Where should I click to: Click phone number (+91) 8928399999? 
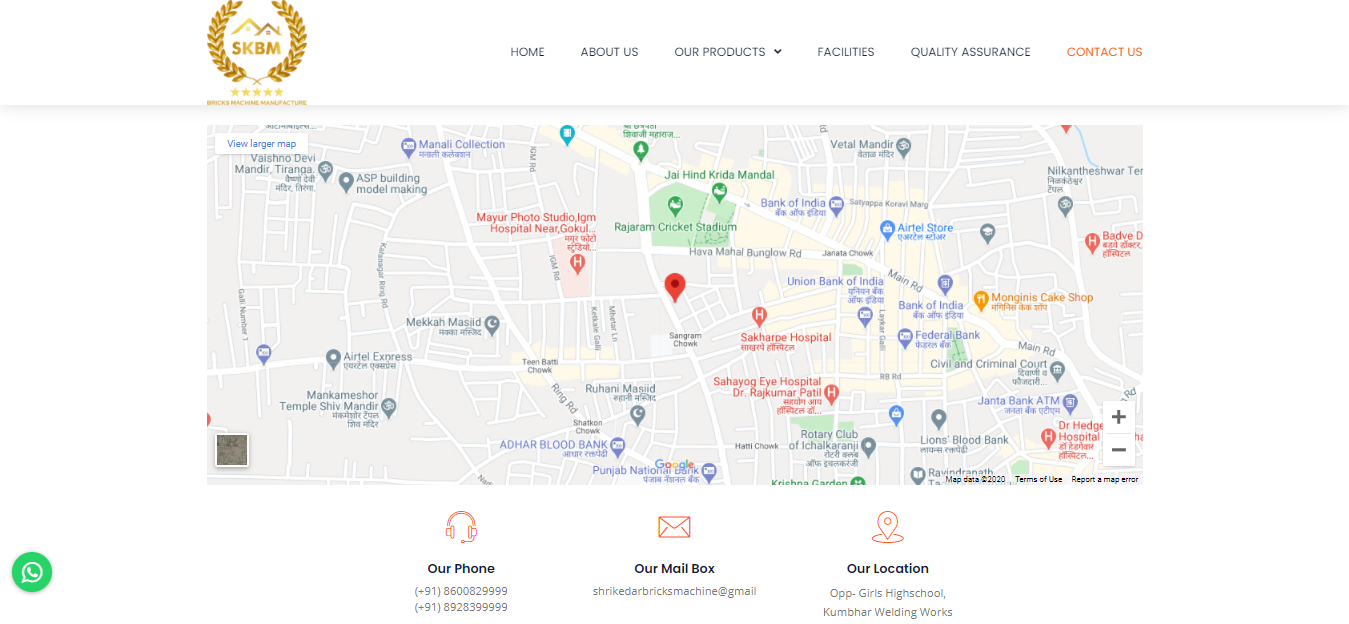461,607
